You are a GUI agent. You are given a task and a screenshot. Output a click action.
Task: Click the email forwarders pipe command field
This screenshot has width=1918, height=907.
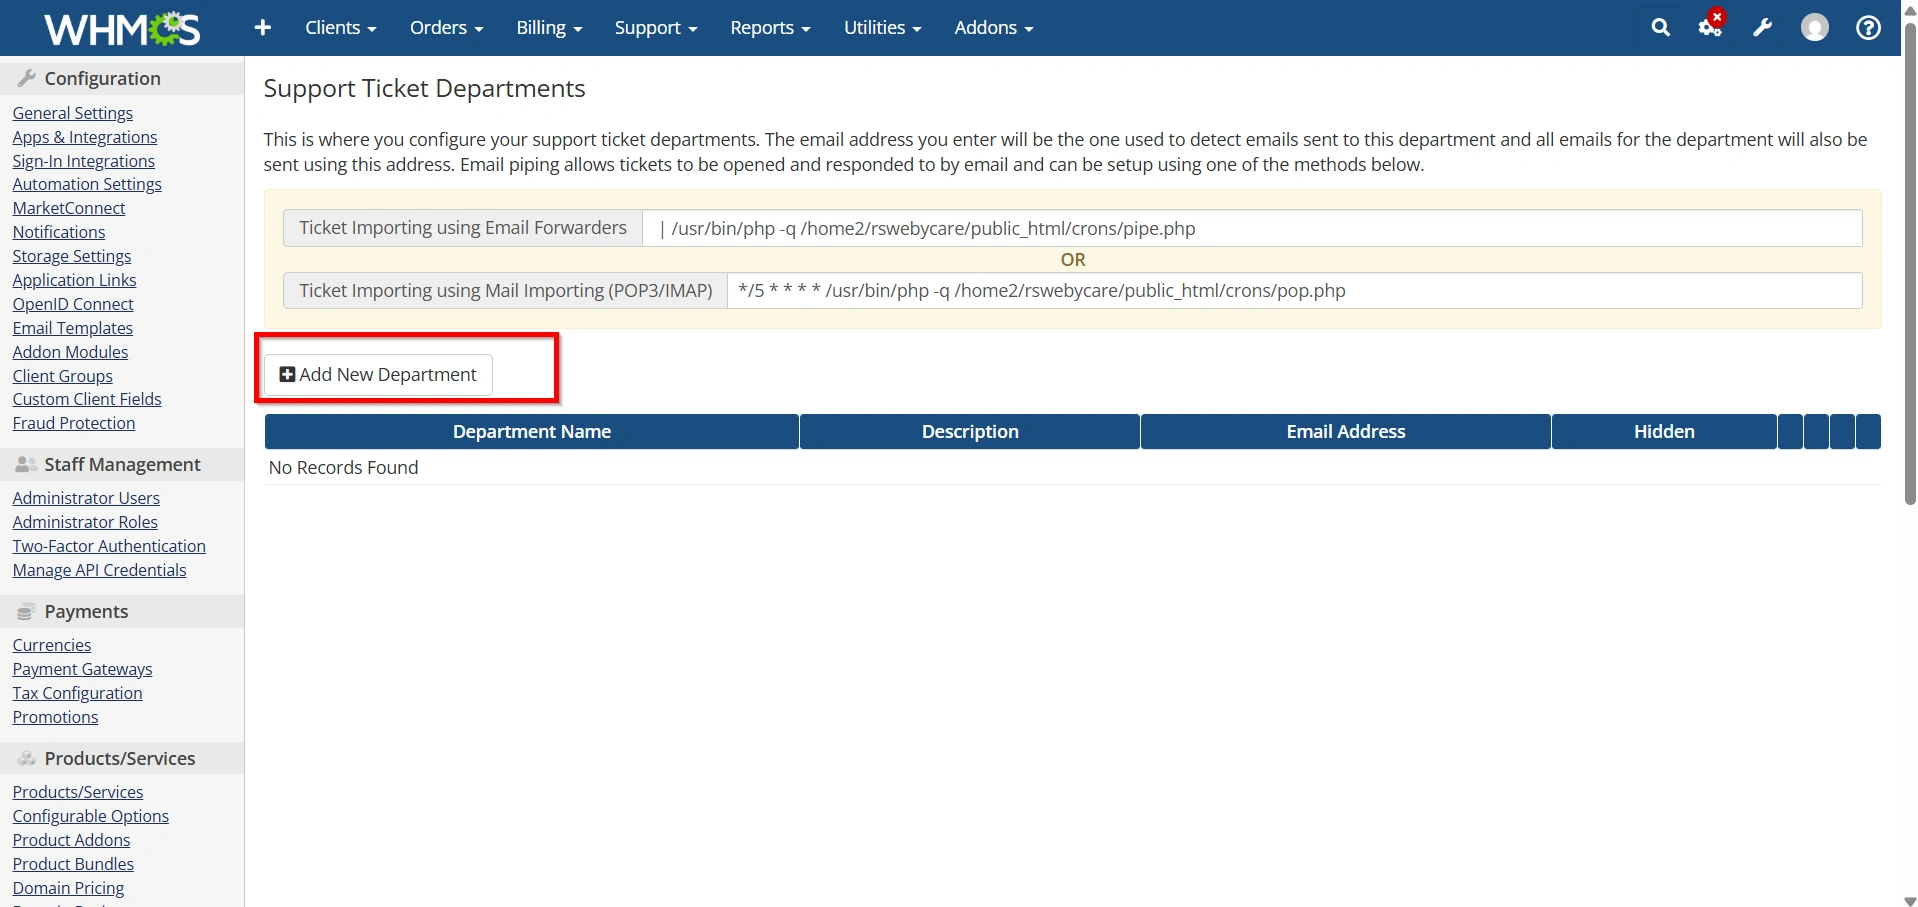click(1252, 228)
